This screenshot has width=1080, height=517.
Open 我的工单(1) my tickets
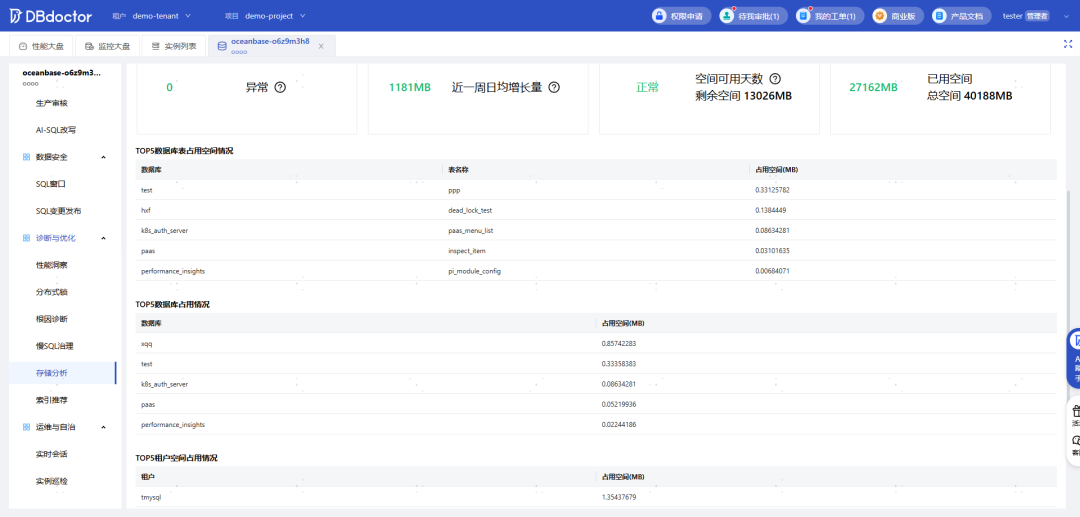coord(830,16)
